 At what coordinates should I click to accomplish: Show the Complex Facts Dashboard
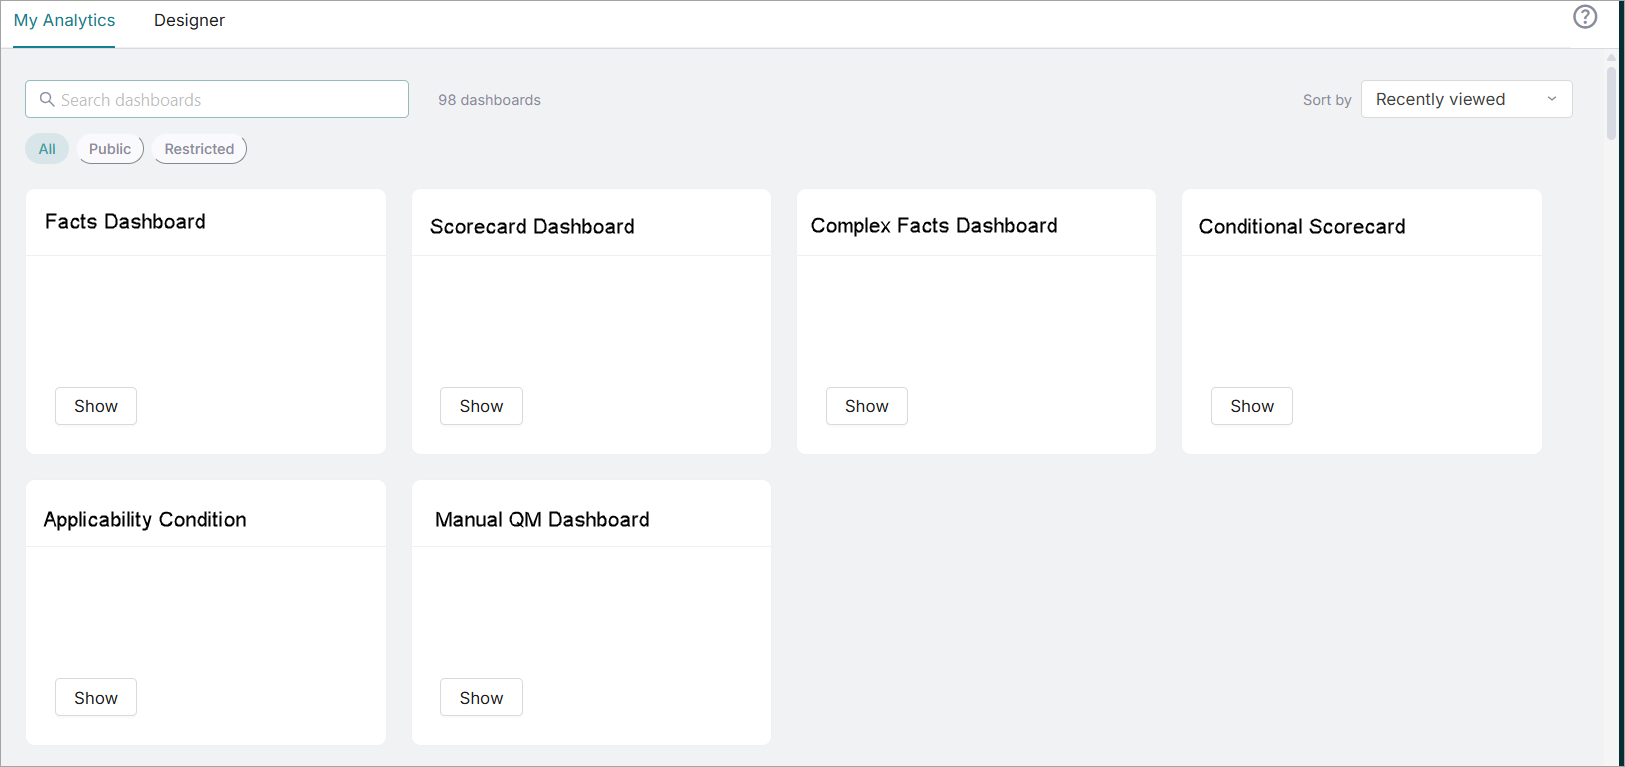pyautogui.click(x=867, y=406)
